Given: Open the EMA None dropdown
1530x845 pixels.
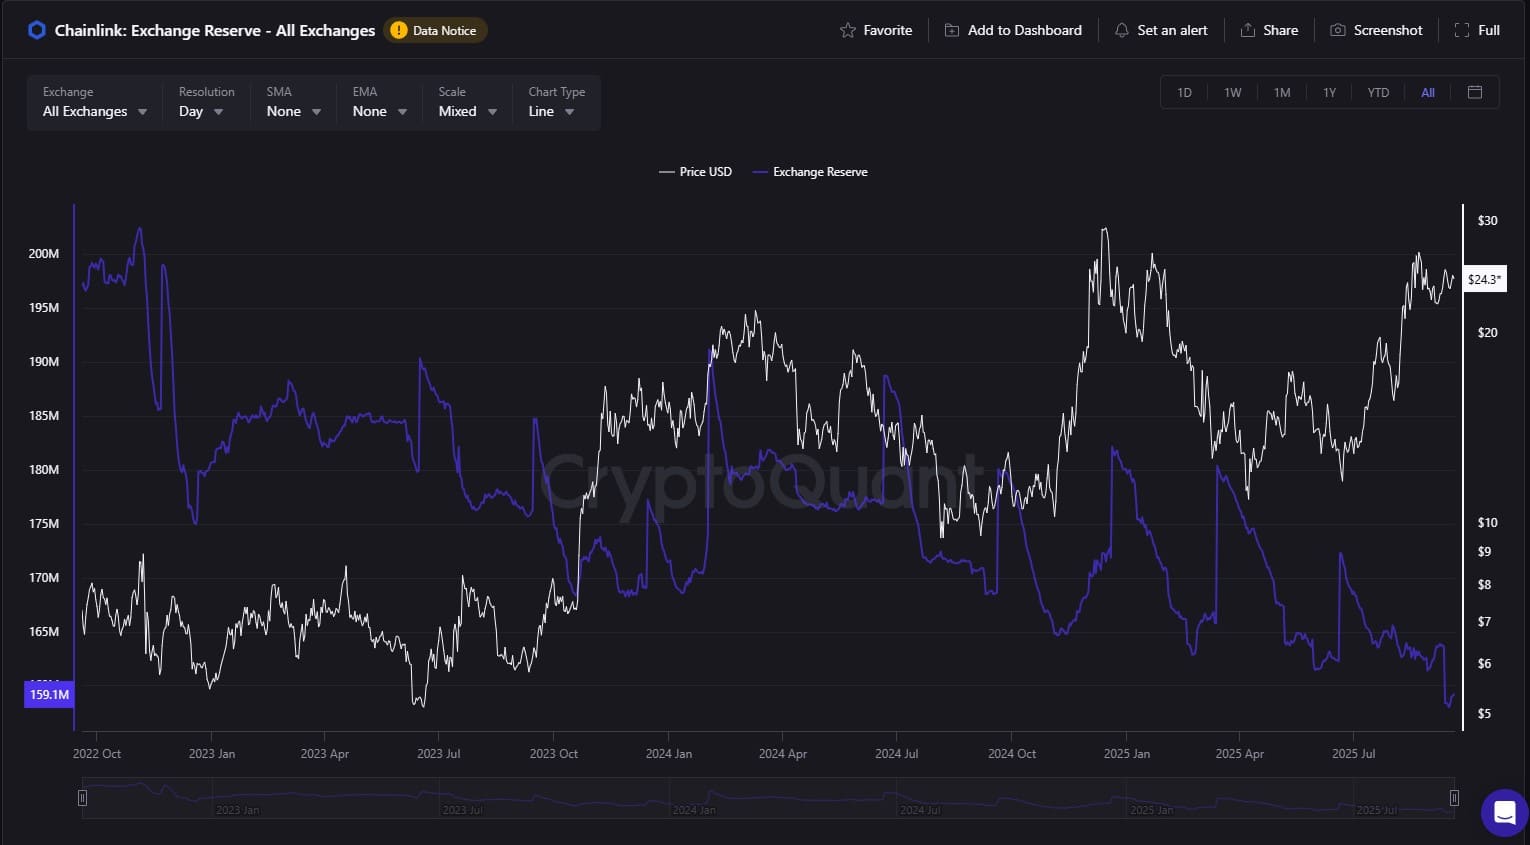Looking at the screenshot, I should [x=379, y=102].
